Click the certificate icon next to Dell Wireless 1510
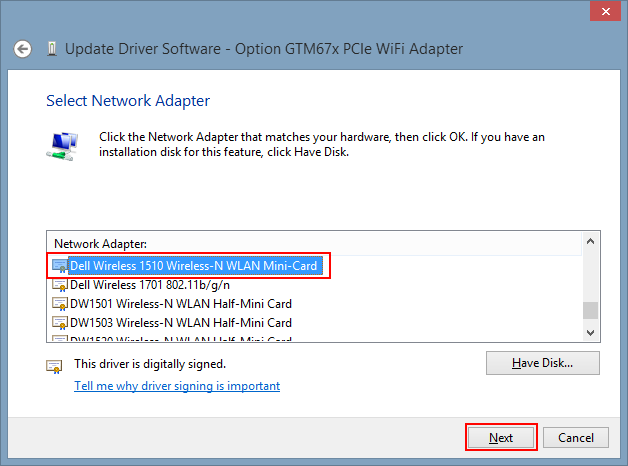This screenshot has height=466, width=628. pos(60,266)
